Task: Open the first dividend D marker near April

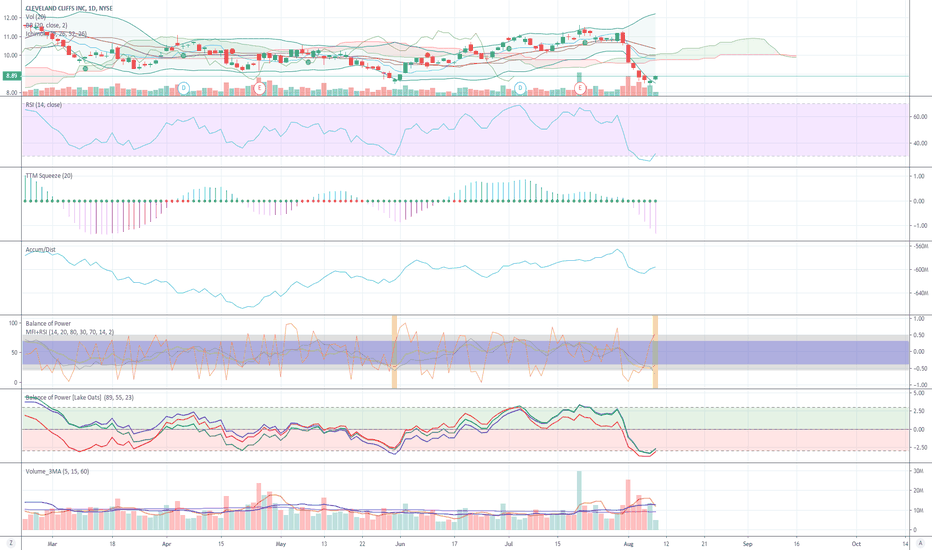Action: click(184, 88)
